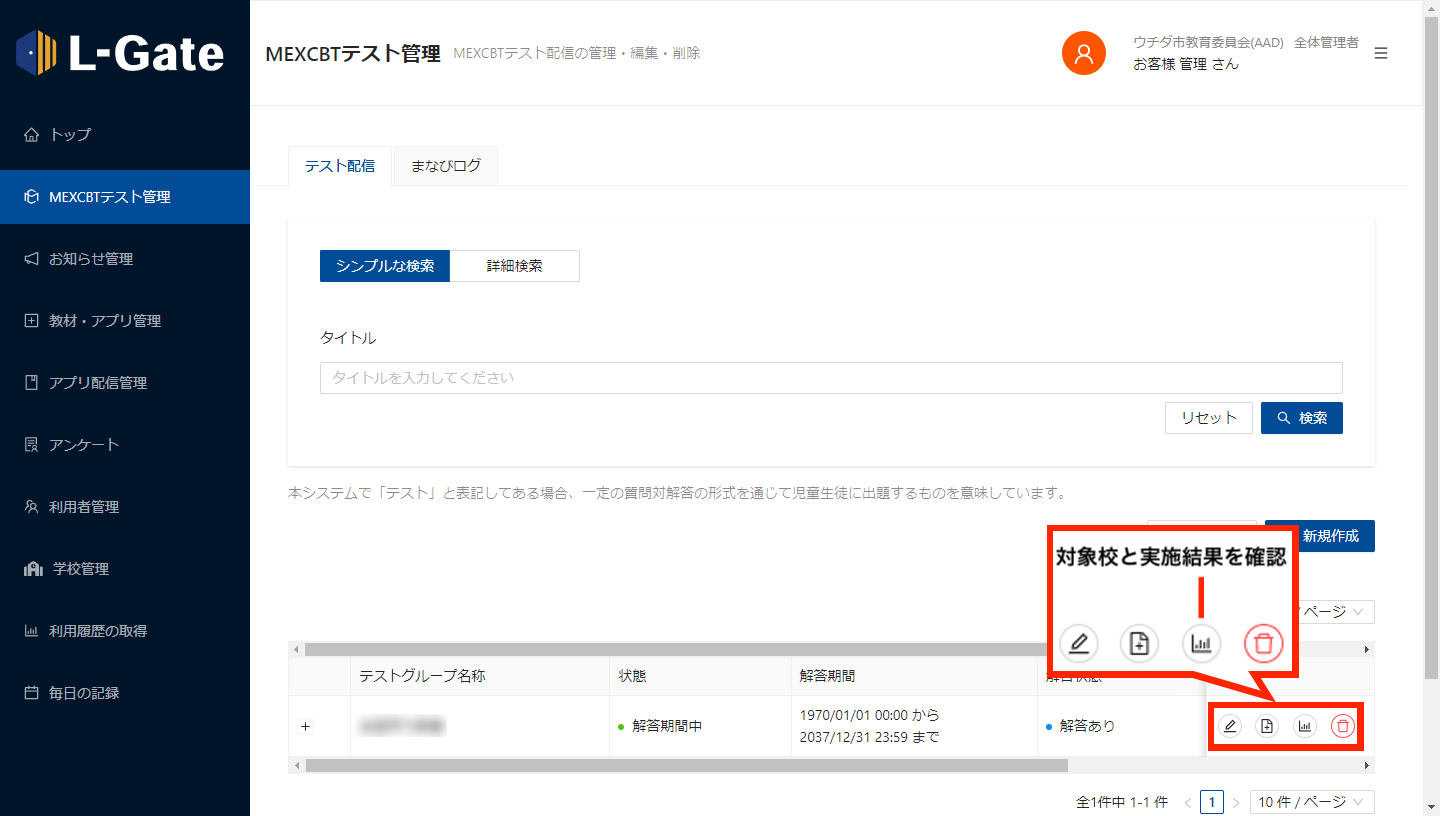This screenshot has width=1440, height=816.
Task: Open the per-page dropdown above the table
Action: click(x=1335, y=611)
